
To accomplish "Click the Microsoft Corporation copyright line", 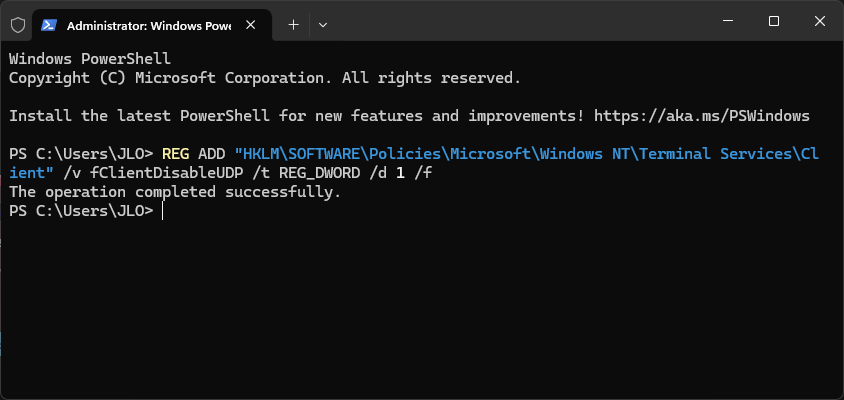I will click(x=265, y=78).
